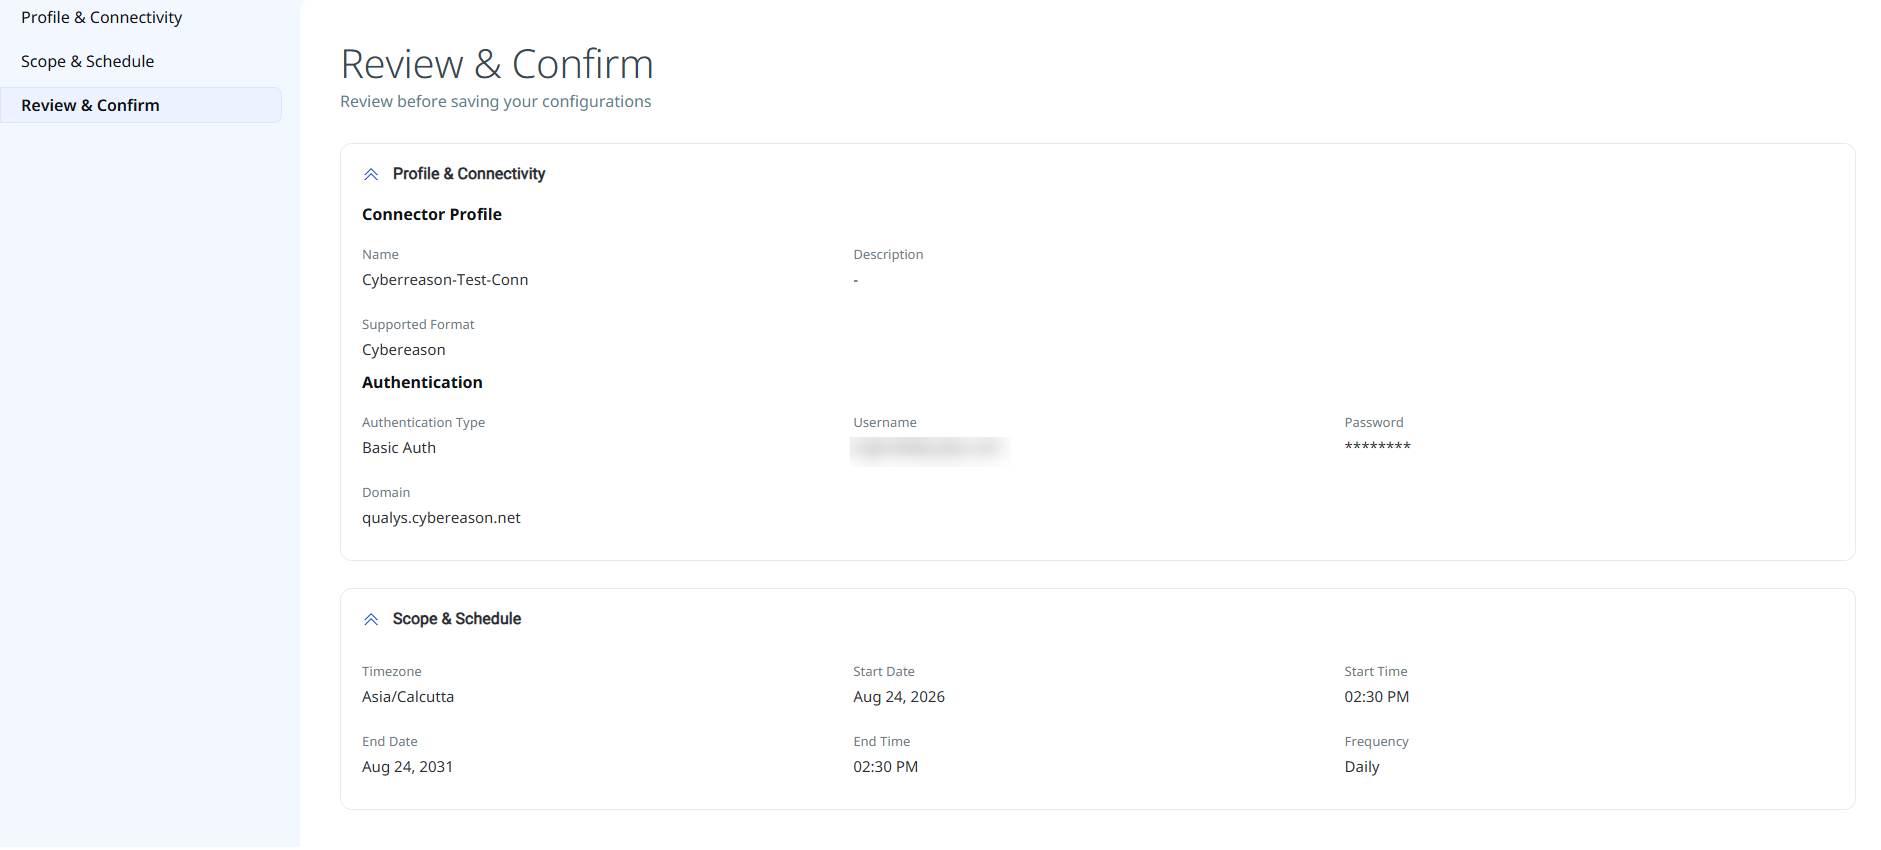Click the masked Password value

click(x=1377, y=447)
